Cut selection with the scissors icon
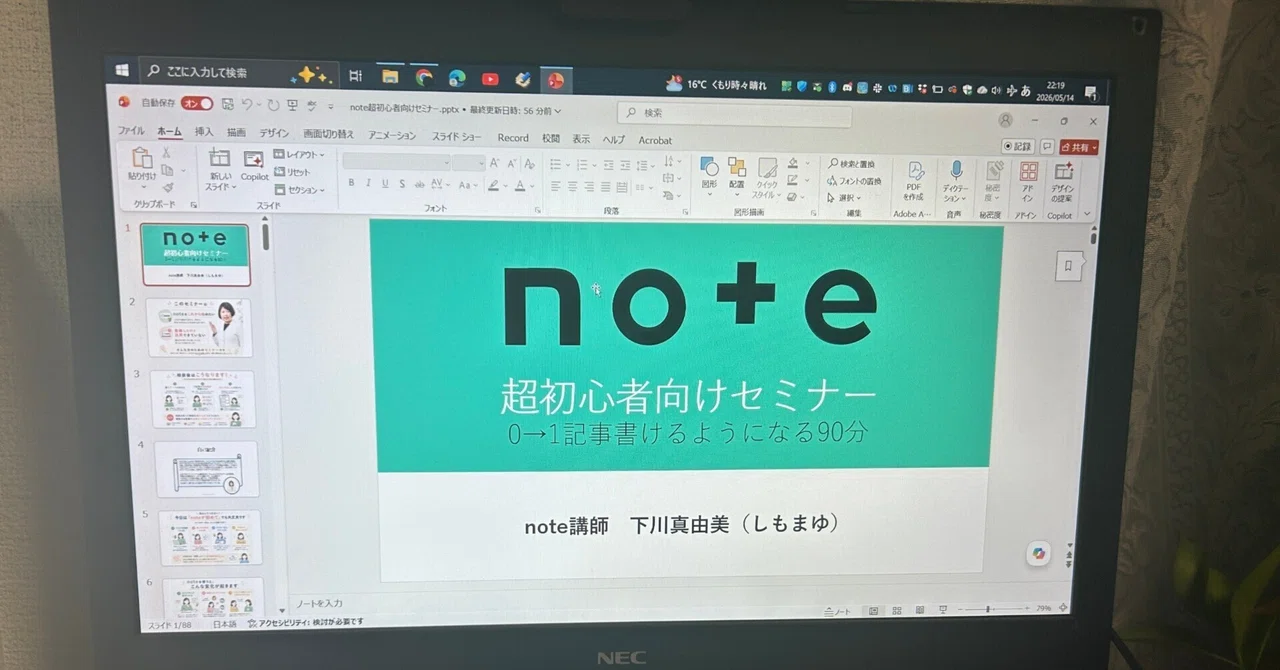This screenshot has width=1280, height=670. 166,153
